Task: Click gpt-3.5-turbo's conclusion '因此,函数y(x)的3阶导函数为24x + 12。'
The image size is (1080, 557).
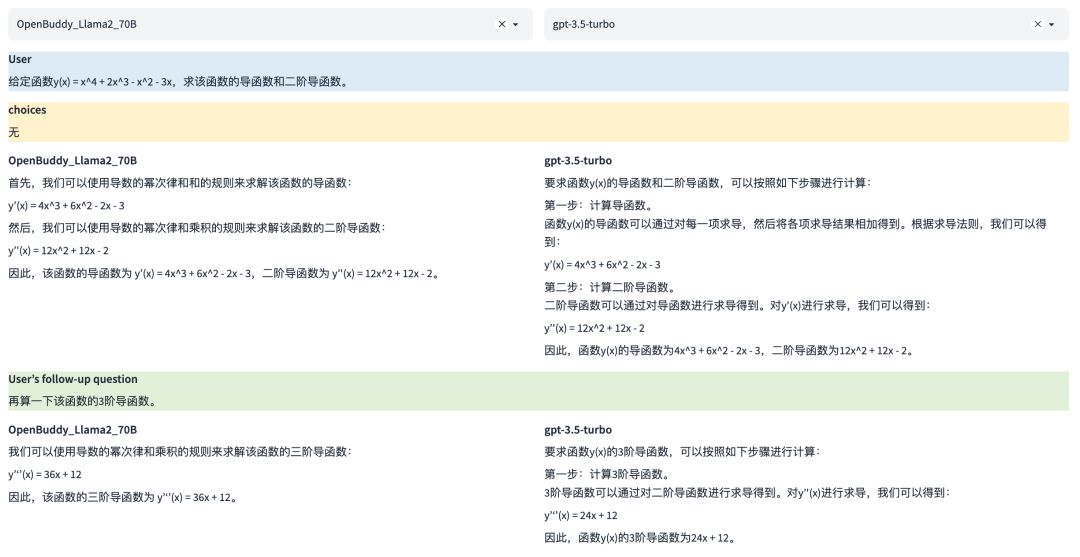Action: [640, 538]
